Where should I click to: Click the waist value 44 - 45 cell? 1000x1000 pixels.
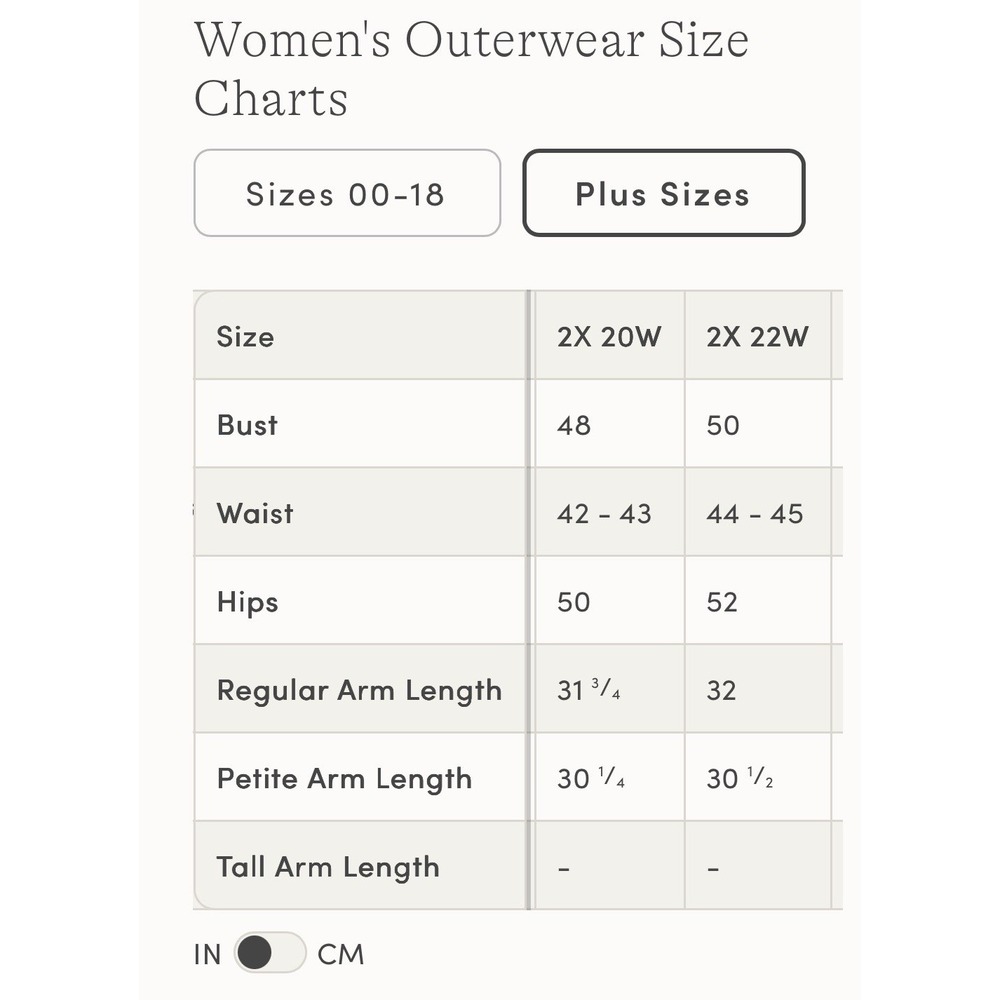click(x=758, y=512)
